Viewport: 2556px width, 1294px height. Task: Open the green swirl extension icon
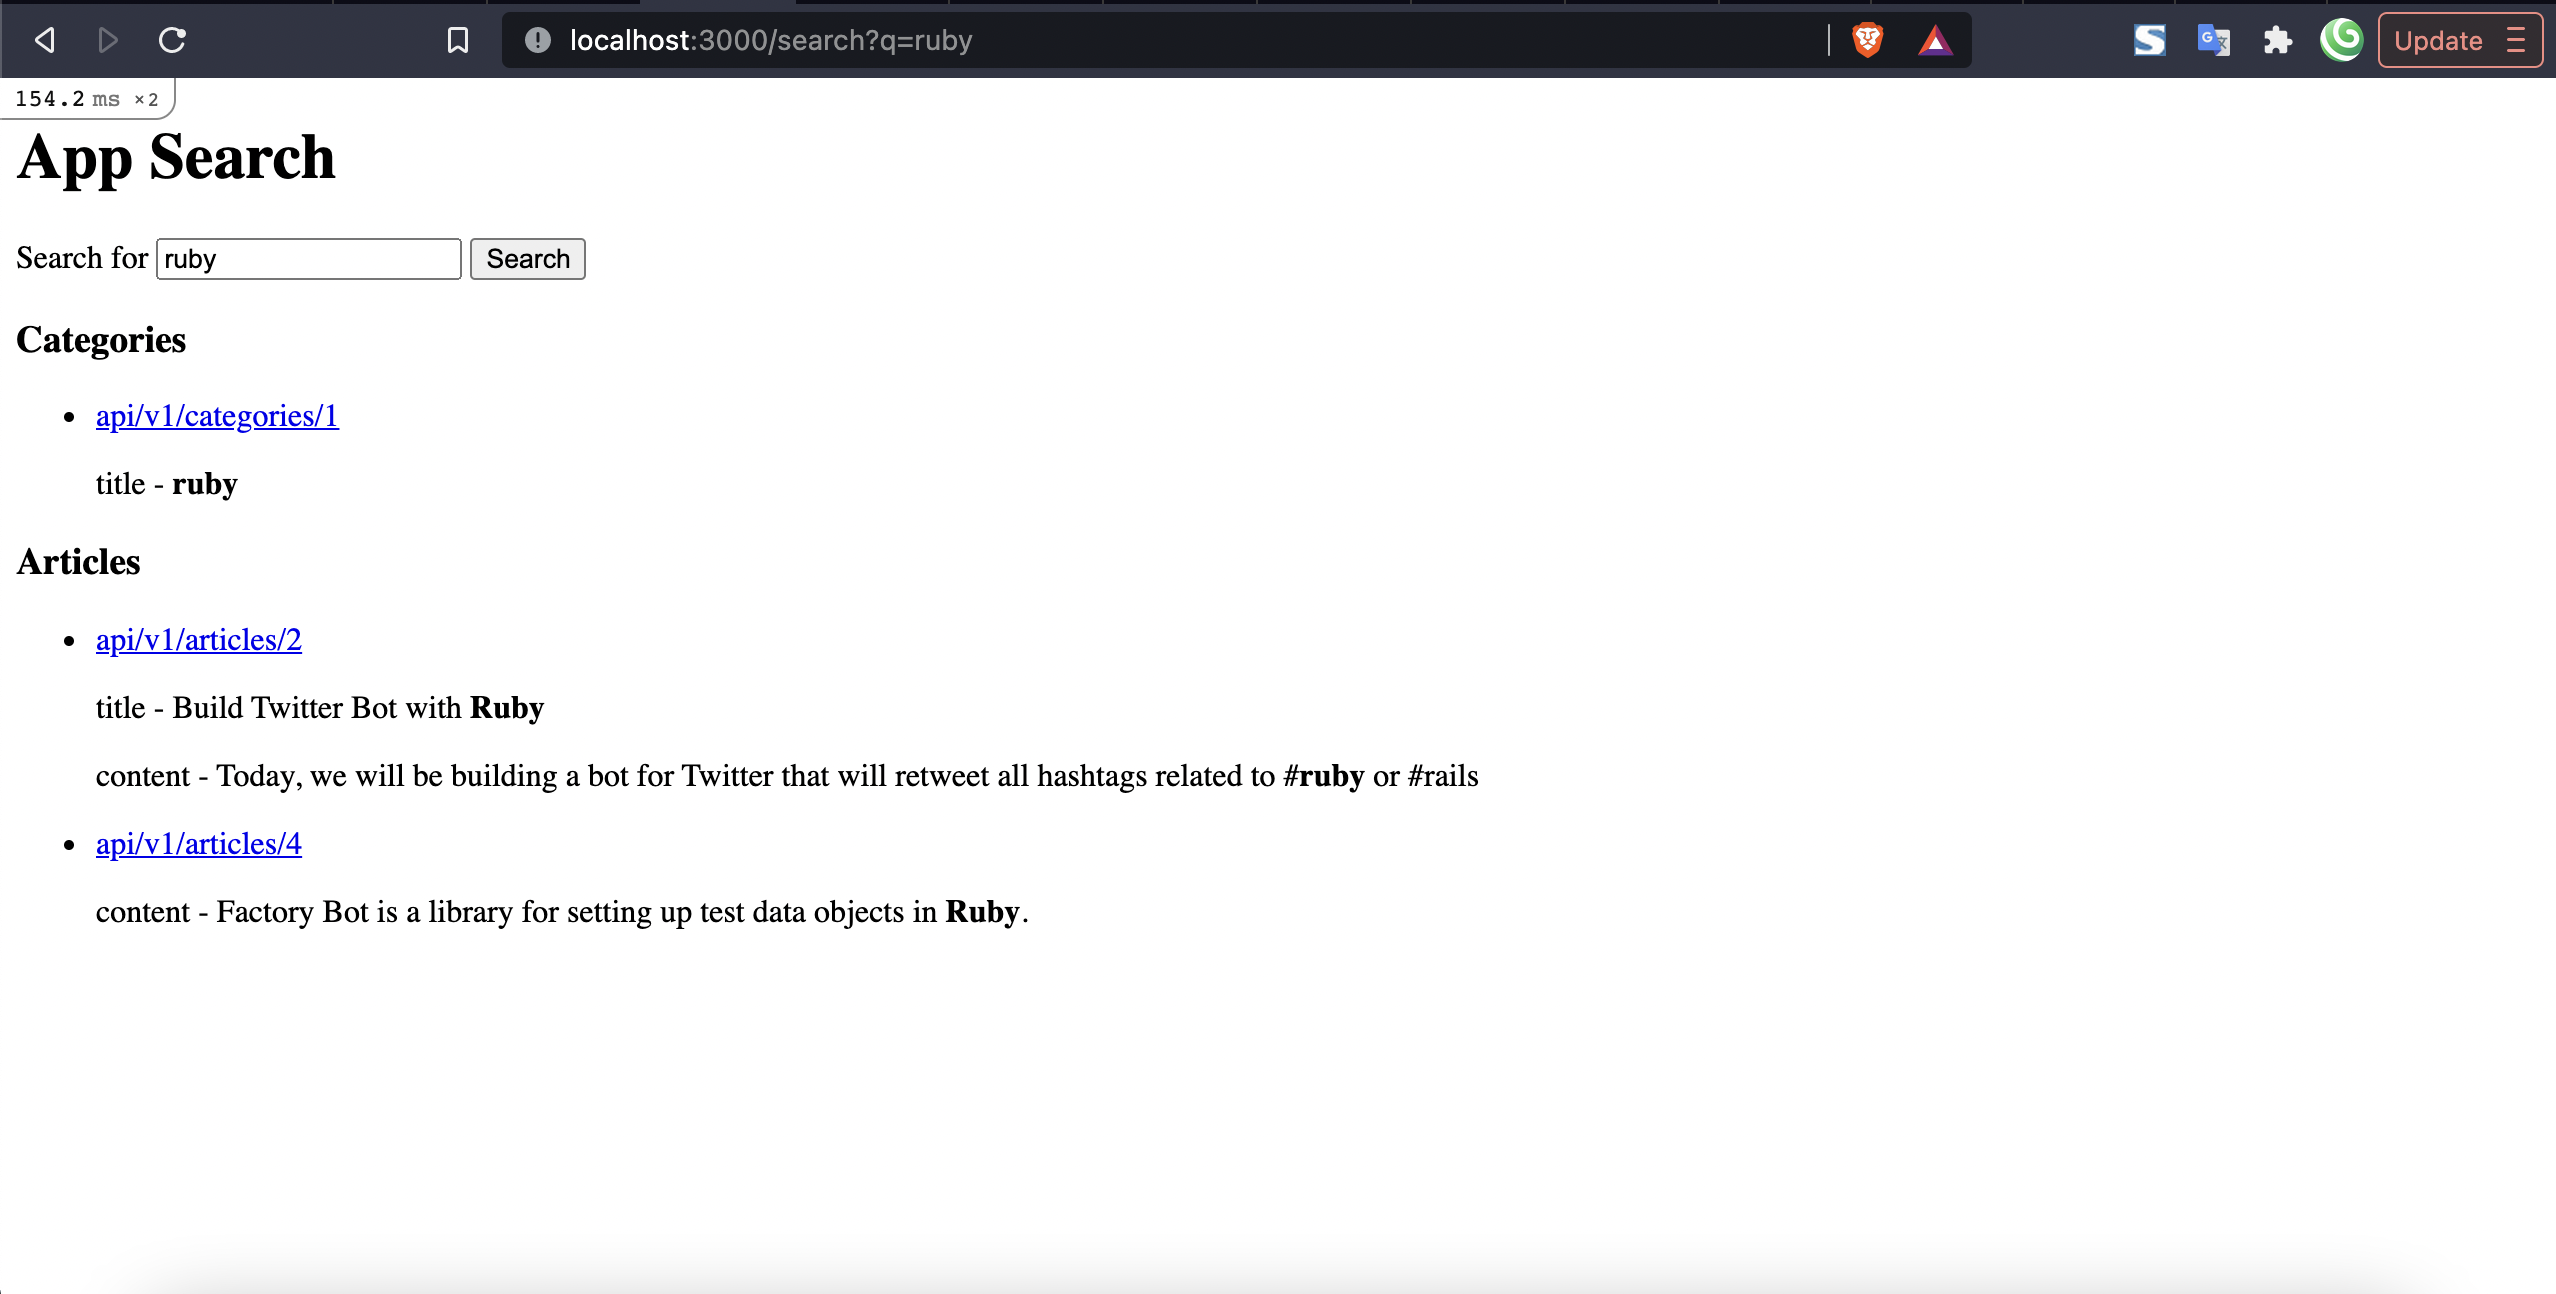tap(2342, 40)
